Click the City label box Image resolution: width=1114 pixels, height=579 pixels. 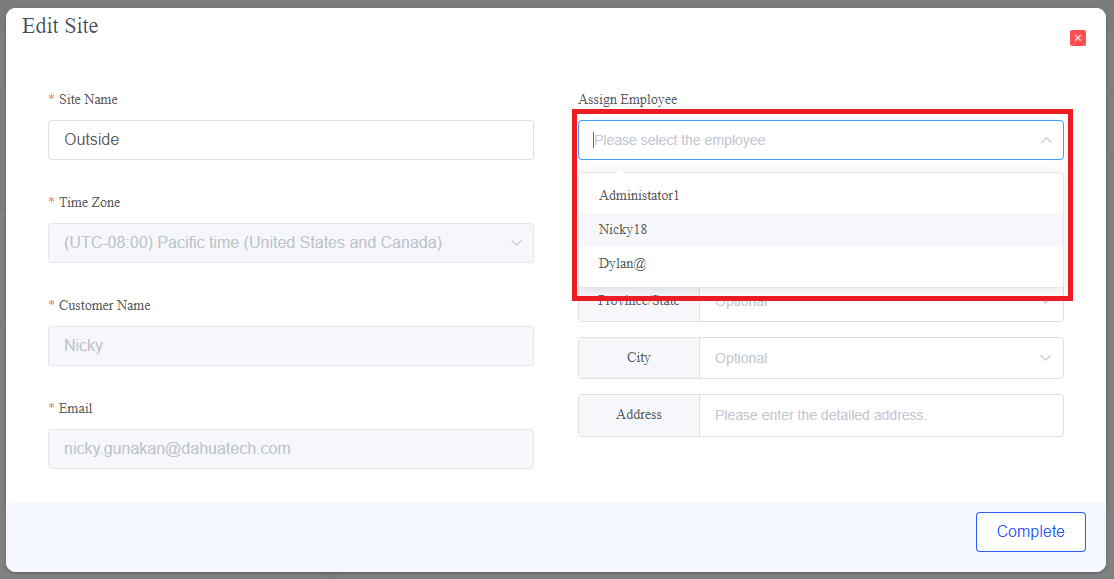639,358
